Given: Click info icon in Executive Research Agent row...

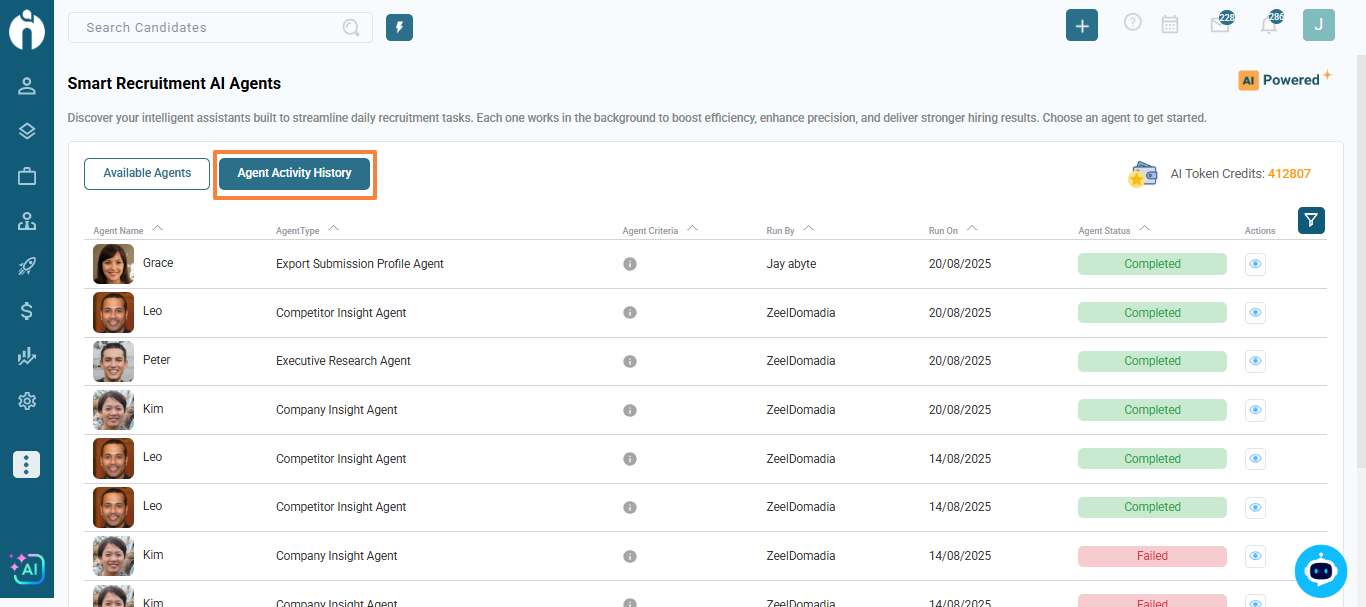Looking at the screenshot, I should (630, 361).
